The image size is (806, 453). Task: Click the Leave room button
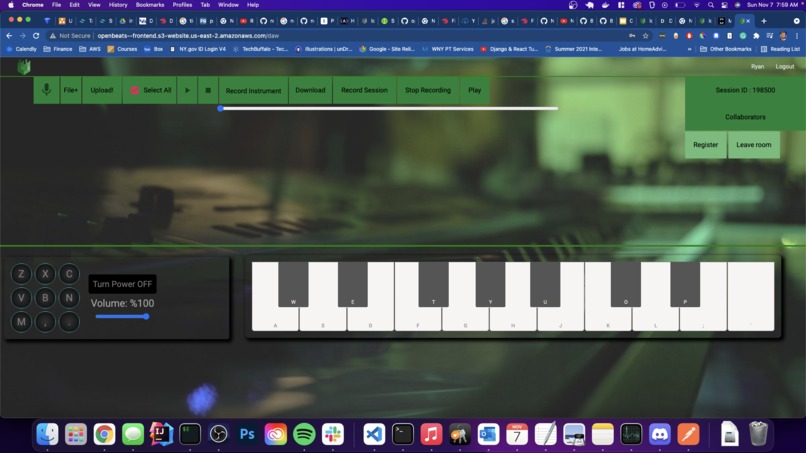tap(754, 144)
